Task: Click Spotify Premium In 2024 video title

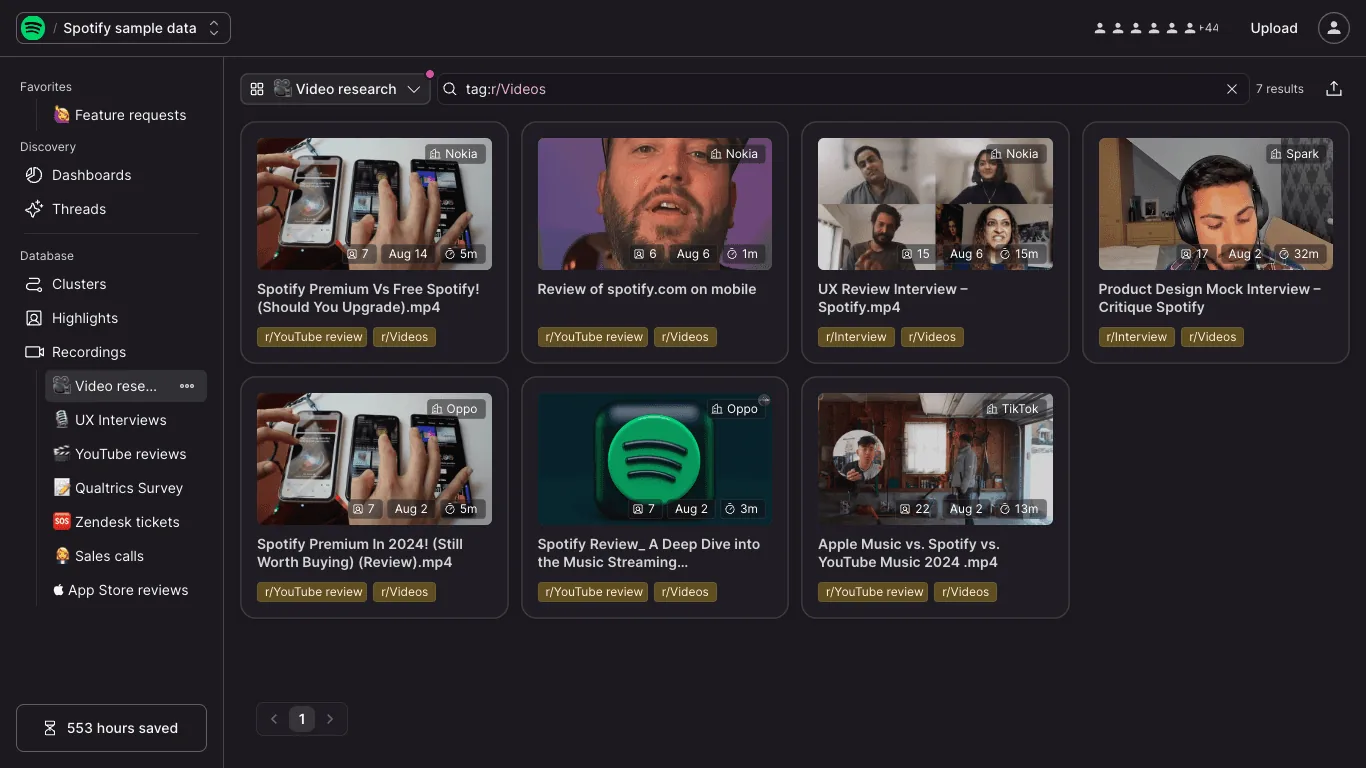Action: click(360, 553)
